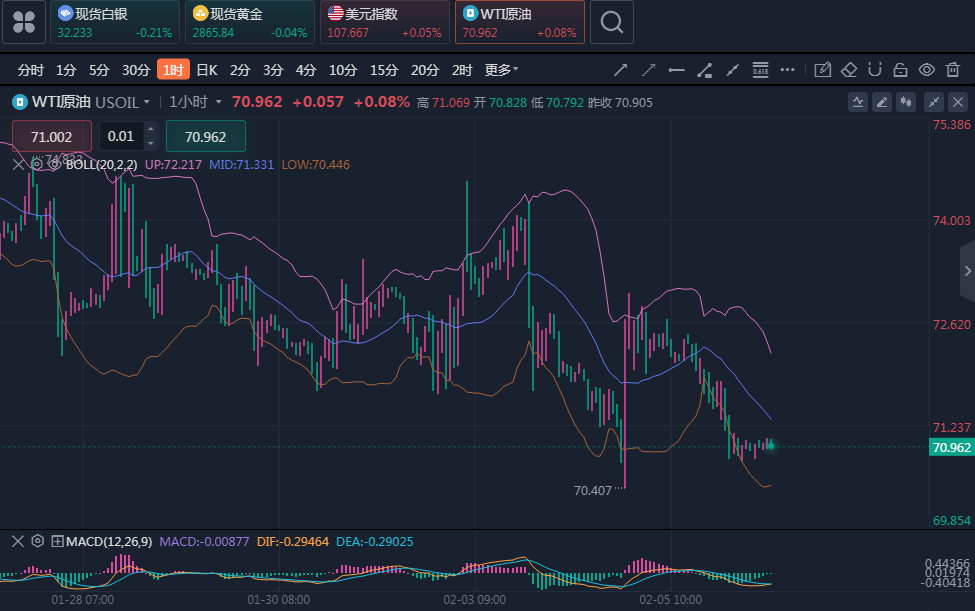This screenshot has height=611, width=975.
Task: Select the horizontal ray line tool
Action: tap(677, 70)
